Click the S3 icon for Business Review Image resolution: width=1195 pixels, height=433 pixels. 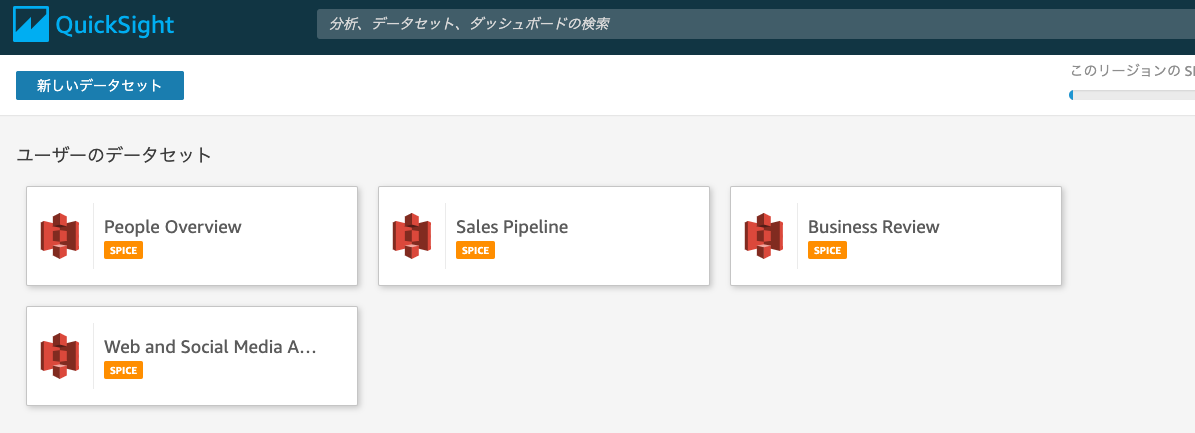click(764, 236)
